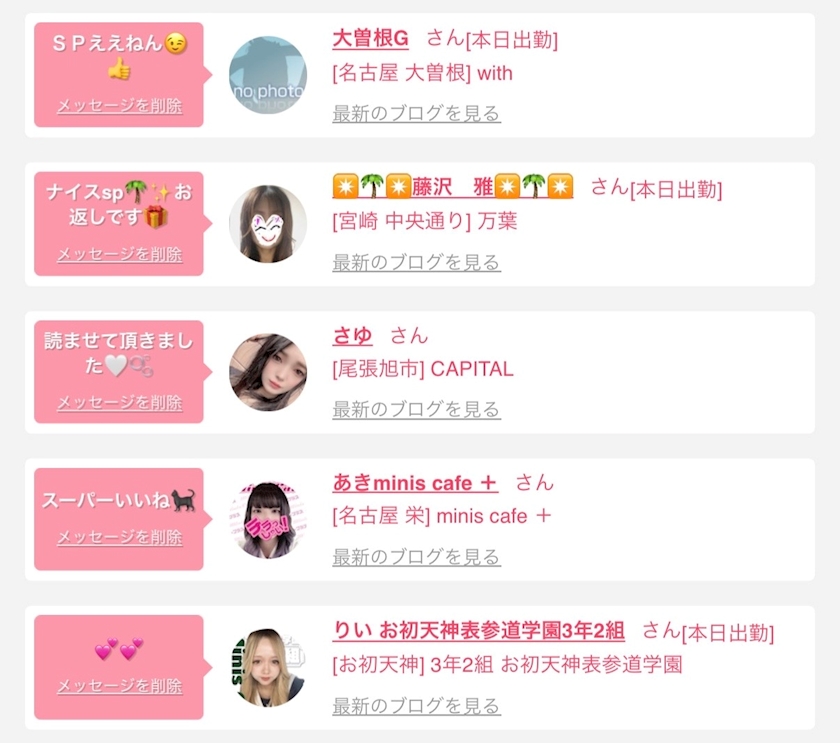Open あきminis cafe + profile link
Viewport: 840px width, 743px height.
415,483
